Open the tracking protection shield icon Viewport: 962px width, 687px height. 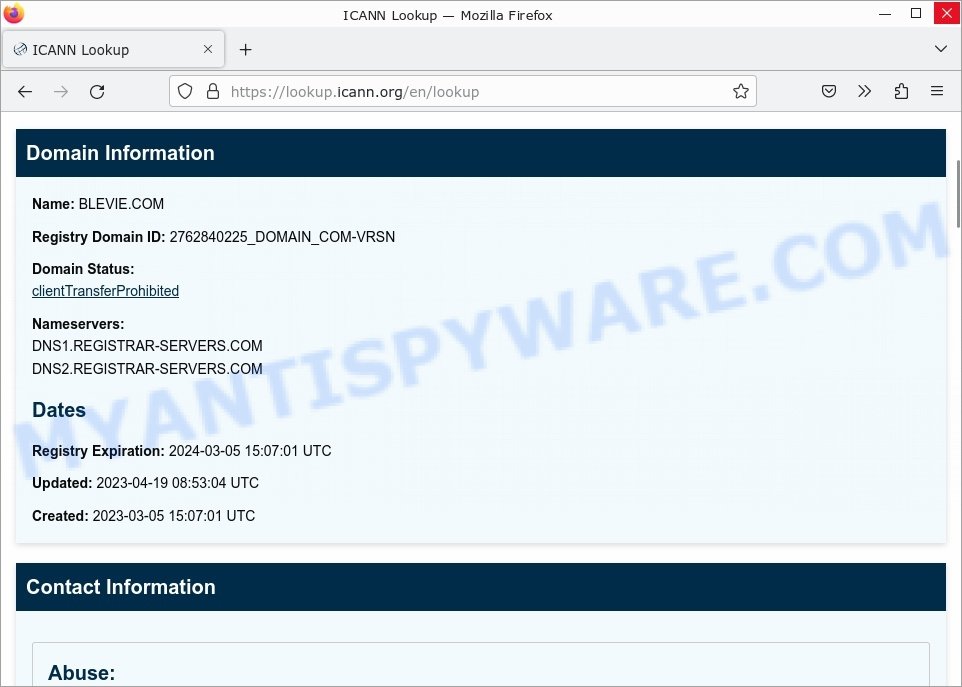coord(185,91)
